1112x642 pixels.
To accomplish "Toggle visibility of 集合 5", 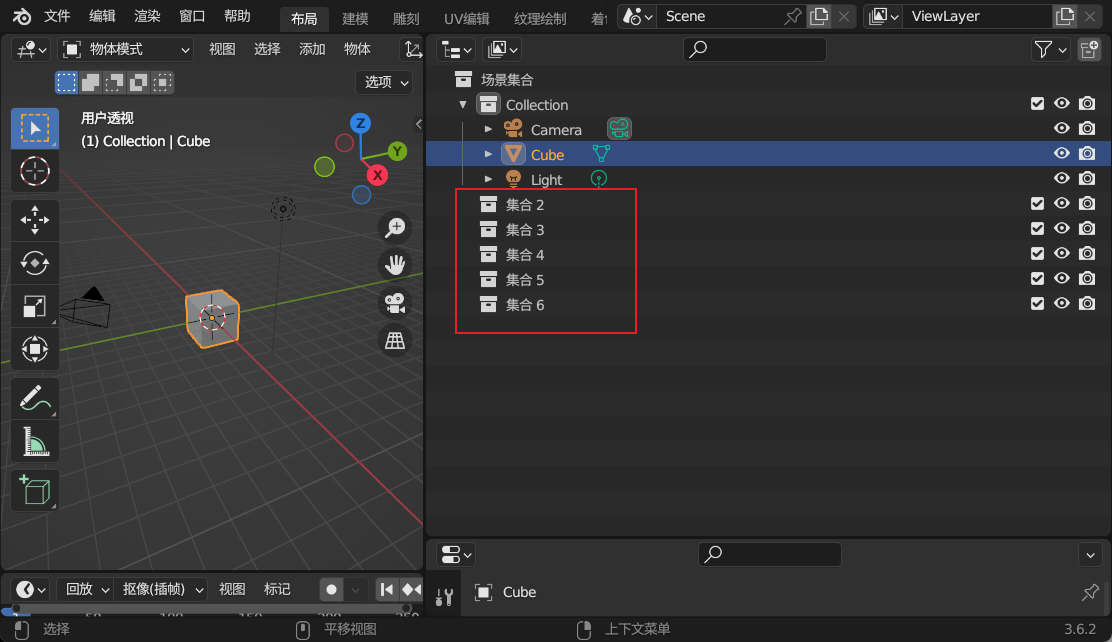I will (x=1062, y=279).
